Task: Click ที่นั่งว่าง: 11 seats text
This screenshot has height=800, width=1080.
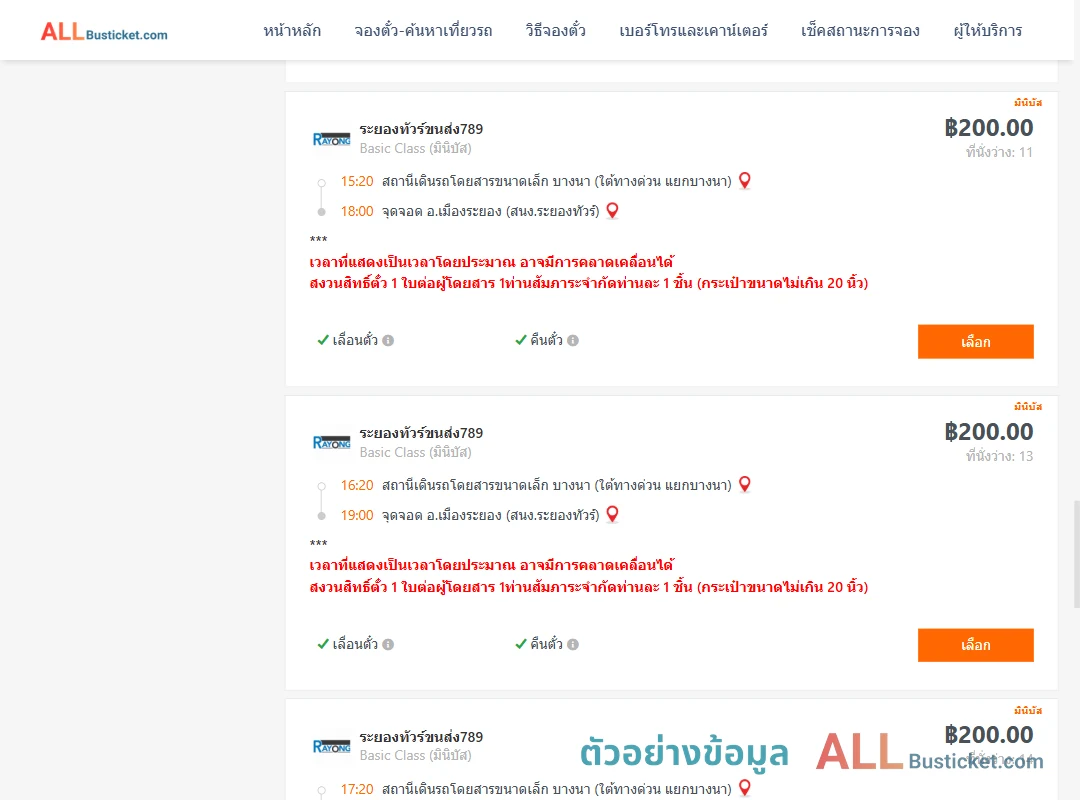Action: tap(999, 152)
